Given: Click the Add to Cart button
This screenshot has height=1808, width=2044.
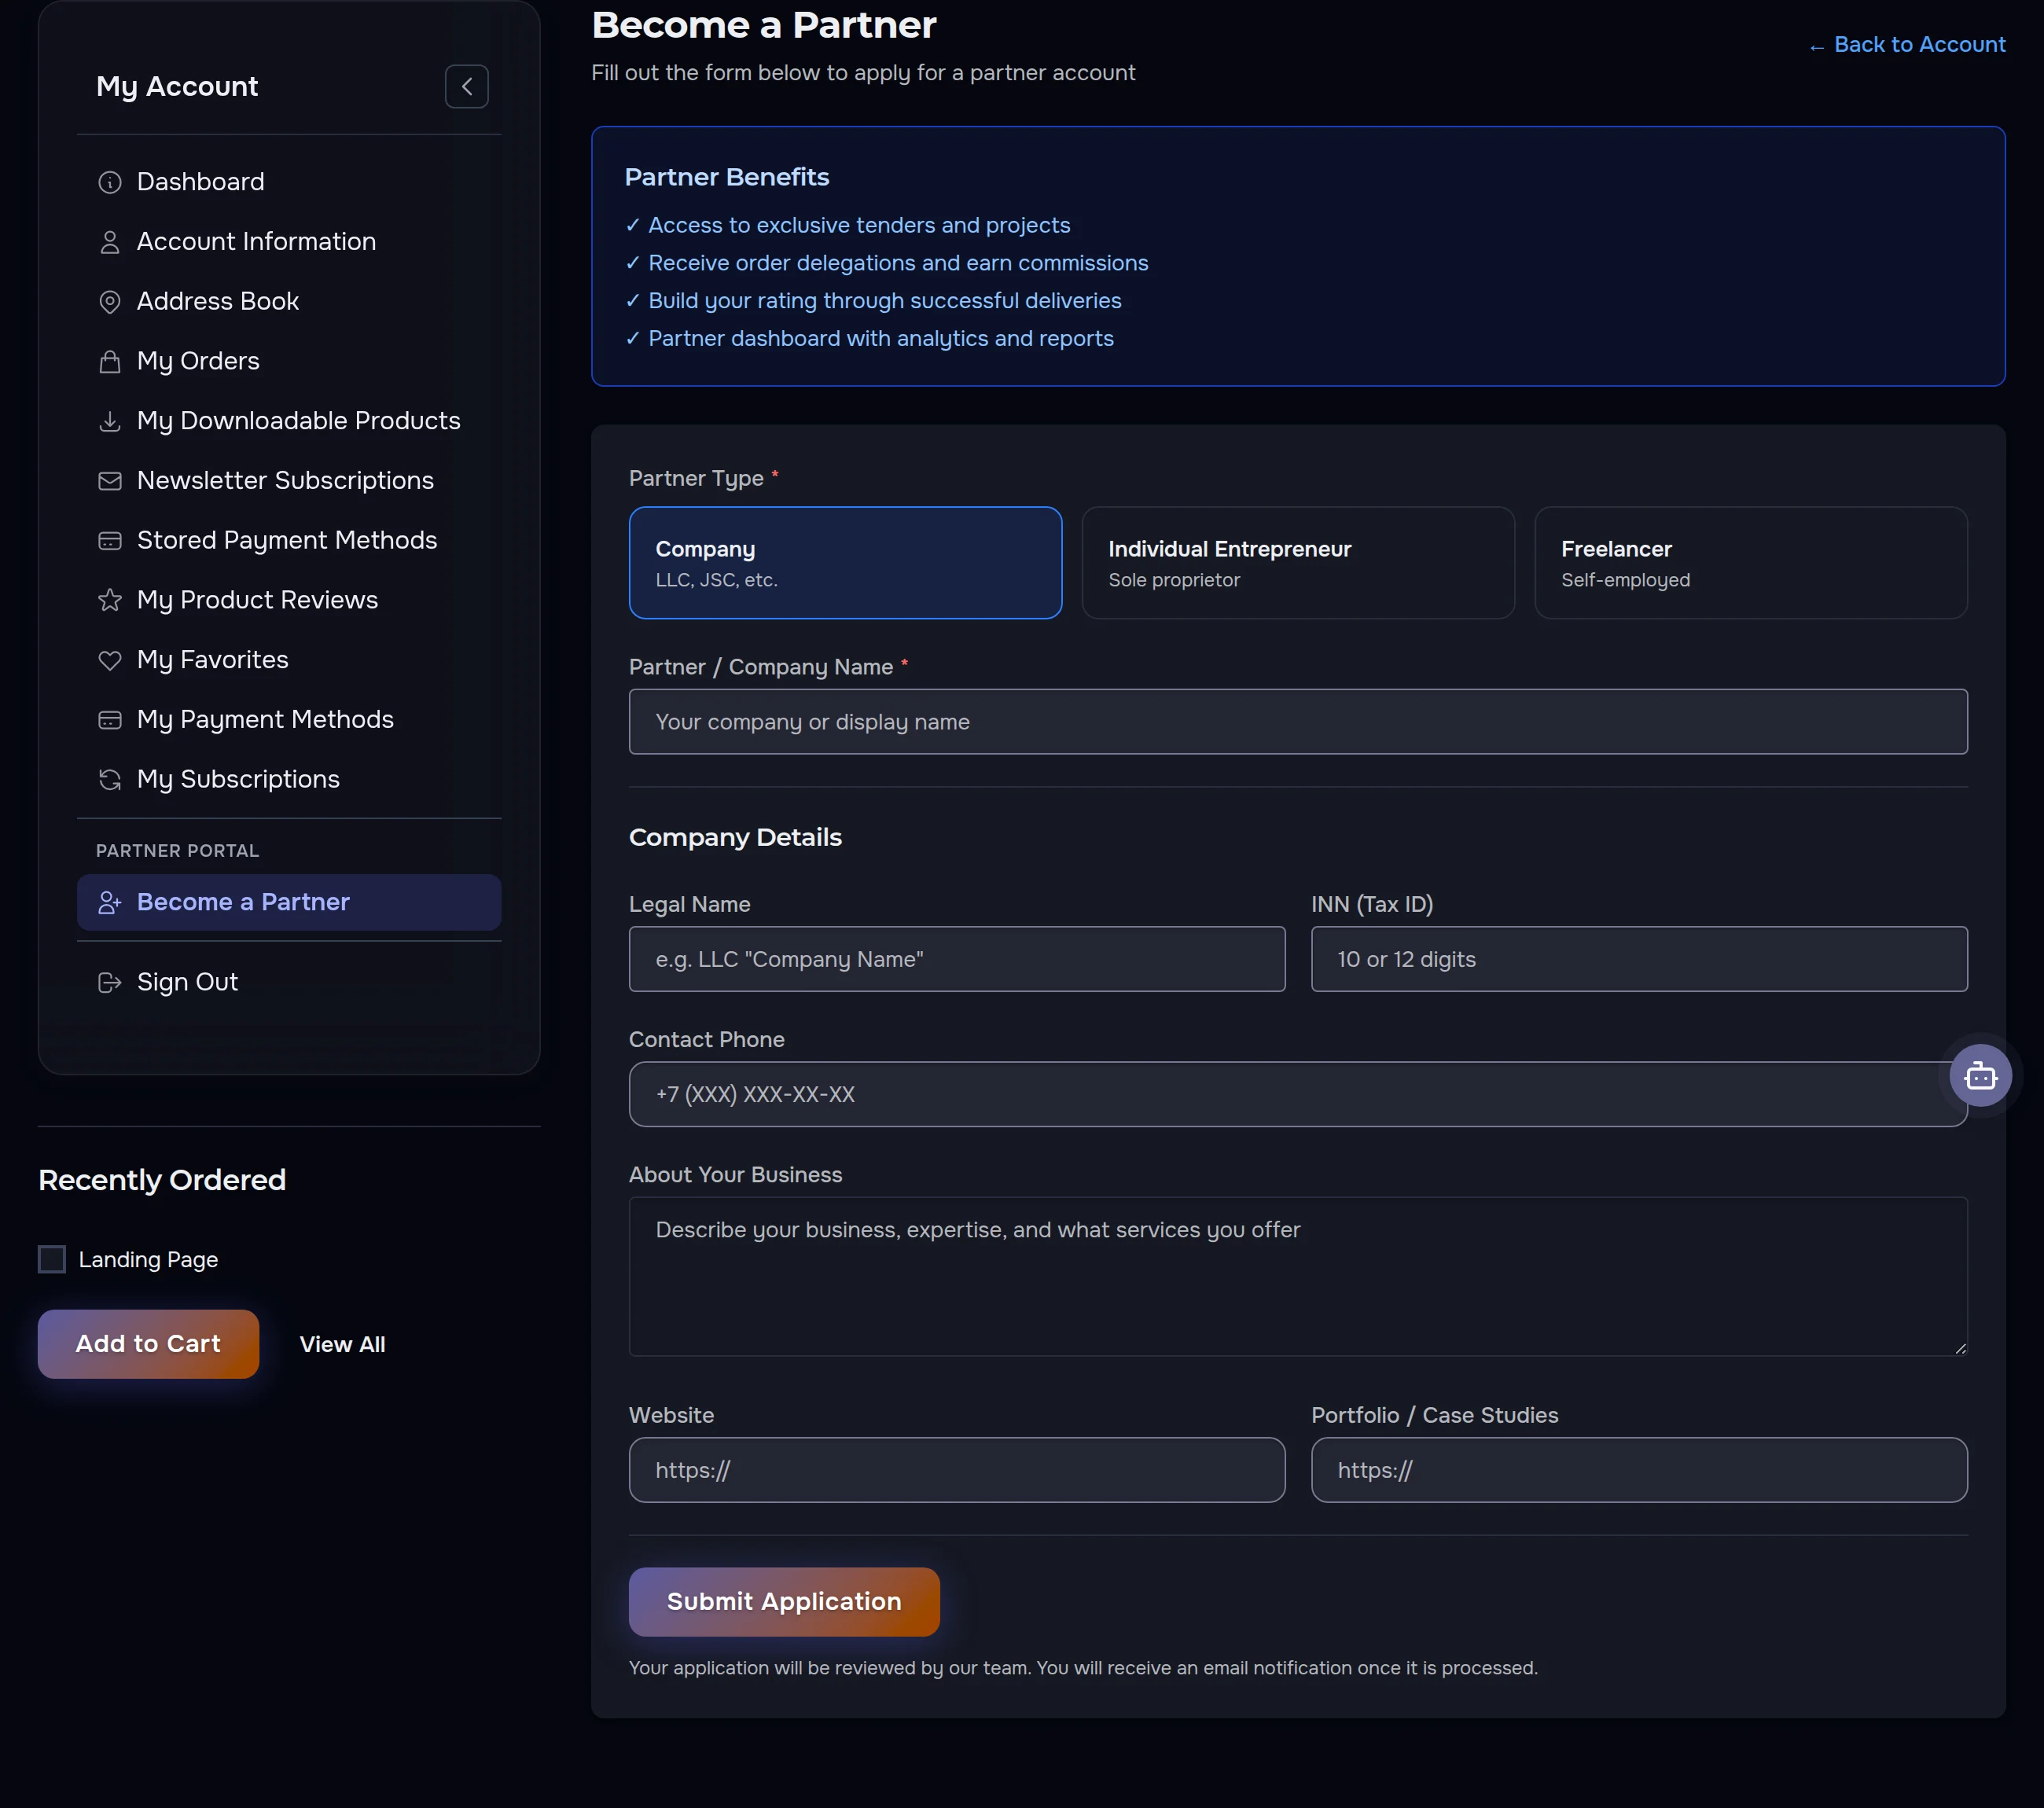Looking at the screenshot, I should tap(148, 1344).
